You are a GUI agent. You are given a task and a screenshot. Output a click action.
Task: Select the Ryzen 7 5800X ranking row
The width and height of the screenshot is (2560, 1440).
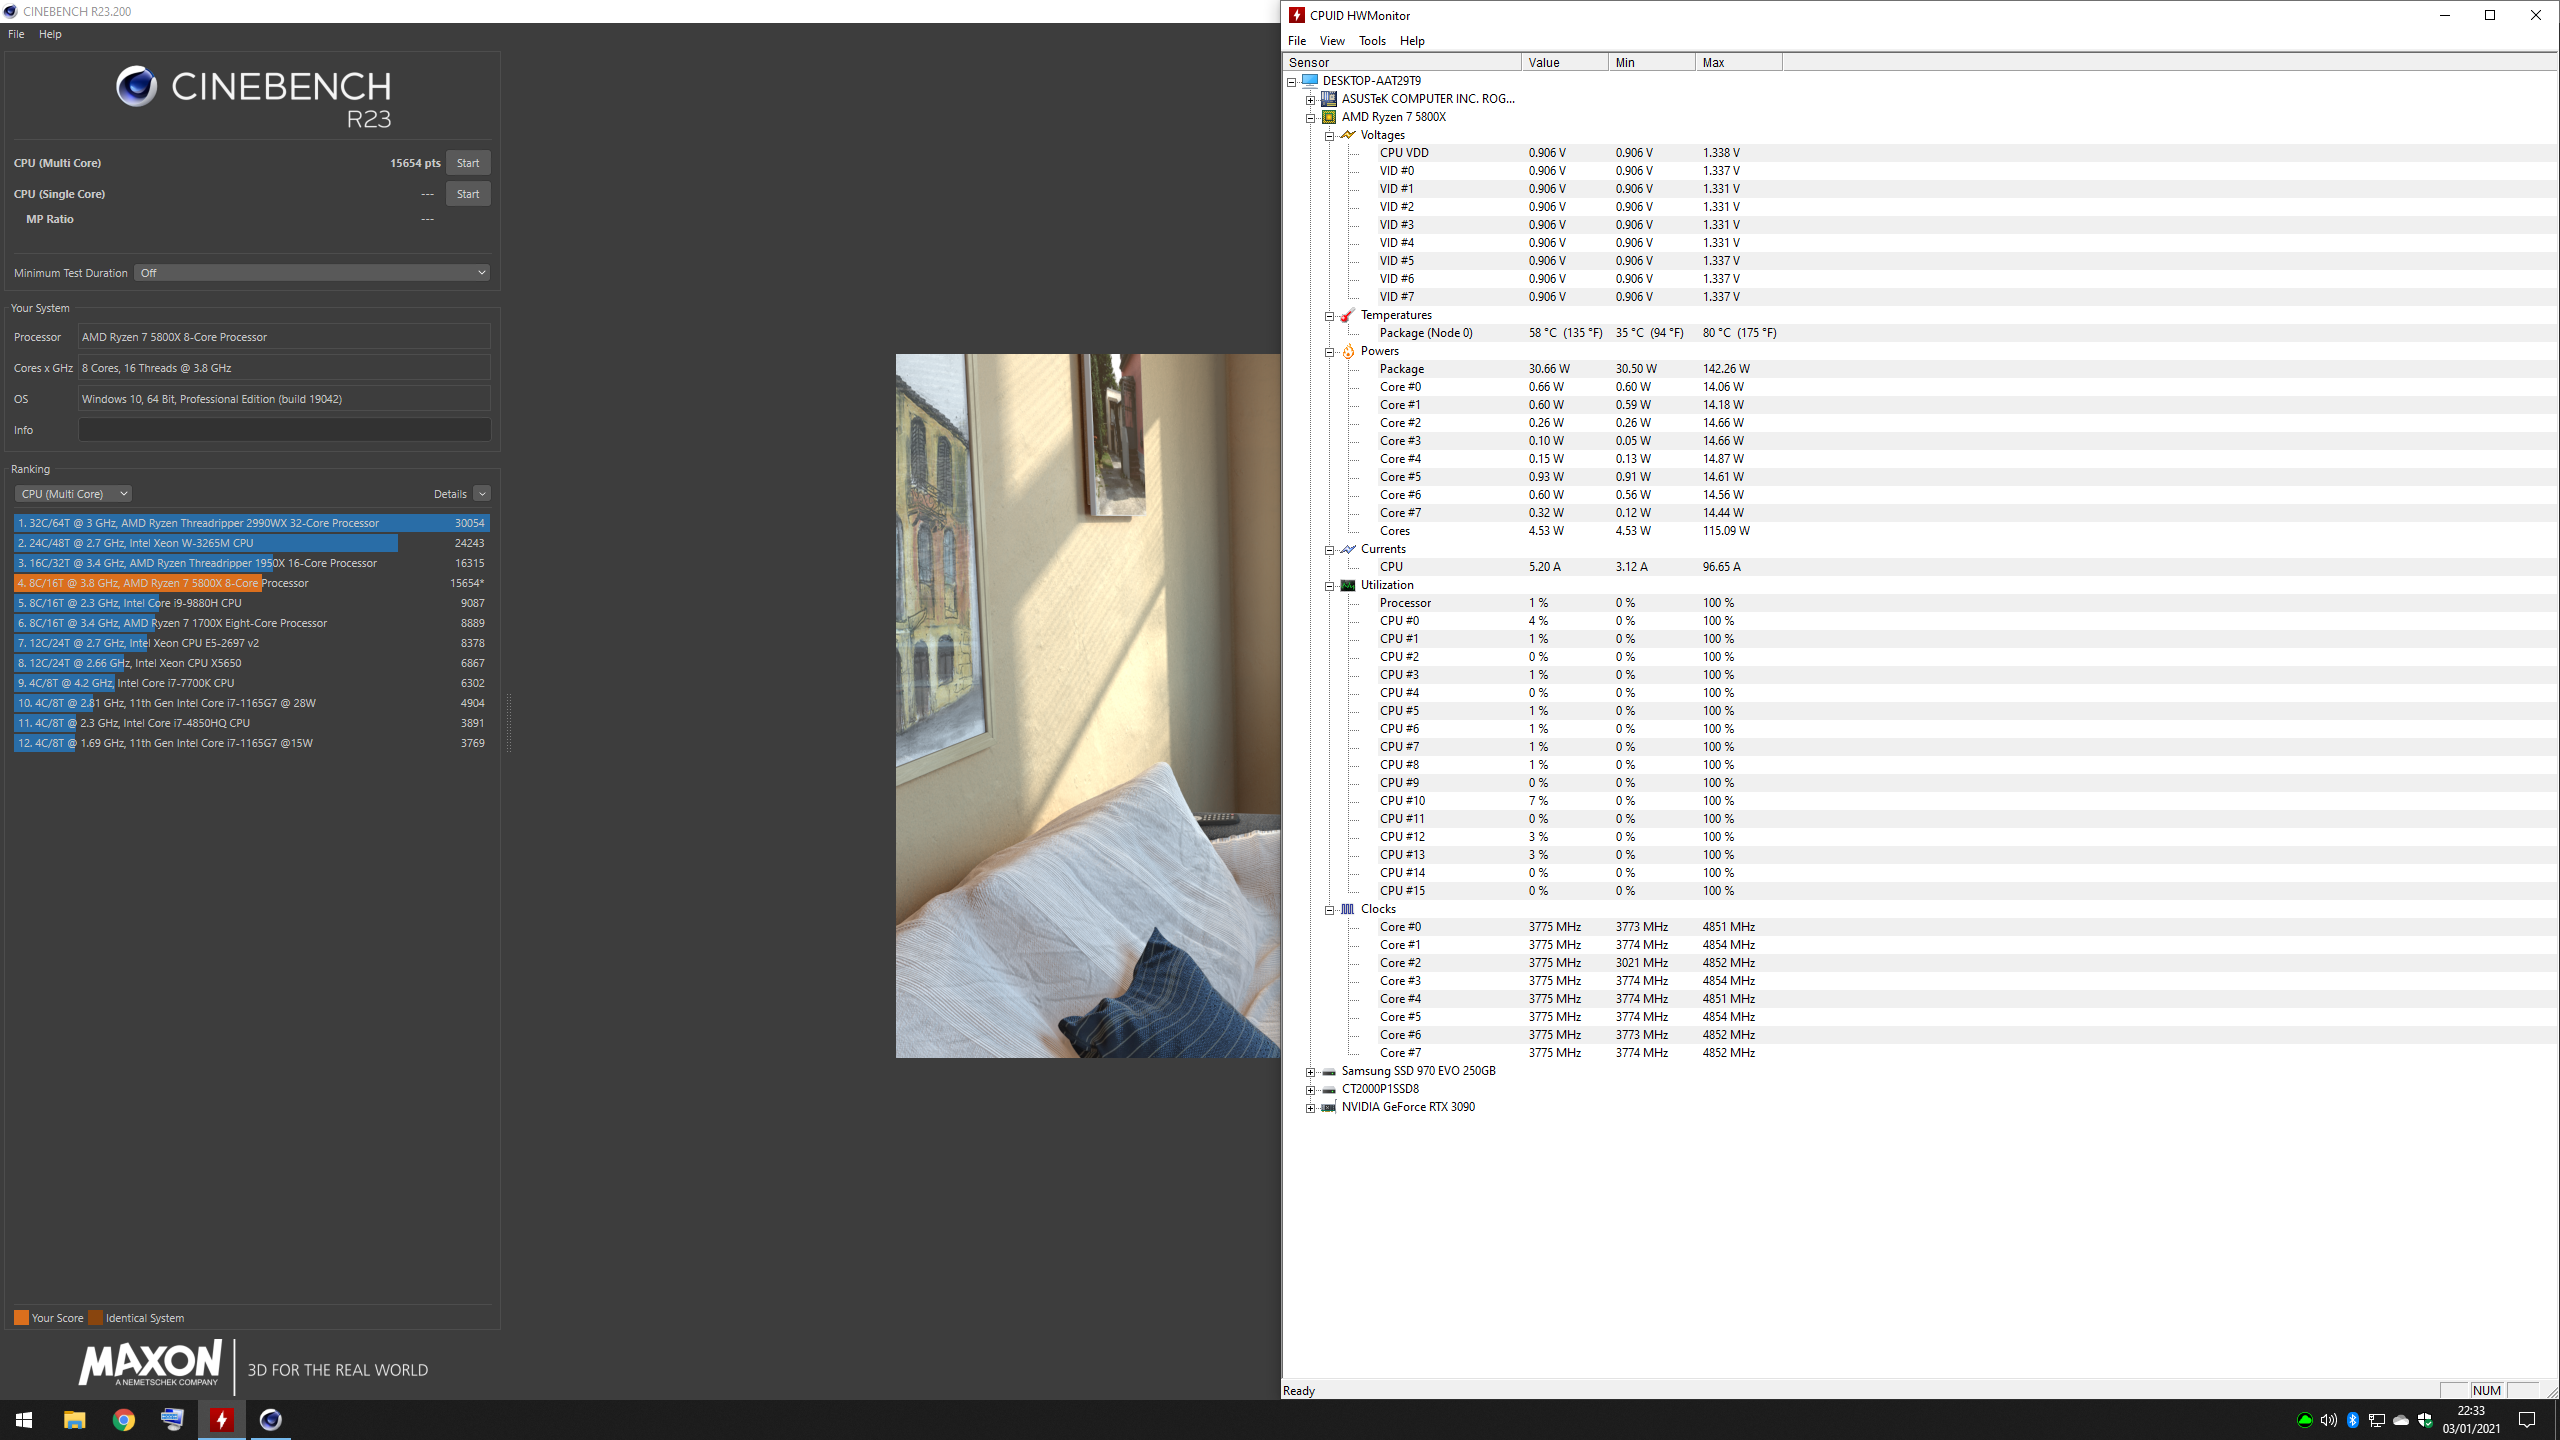[x=251, y=583]
